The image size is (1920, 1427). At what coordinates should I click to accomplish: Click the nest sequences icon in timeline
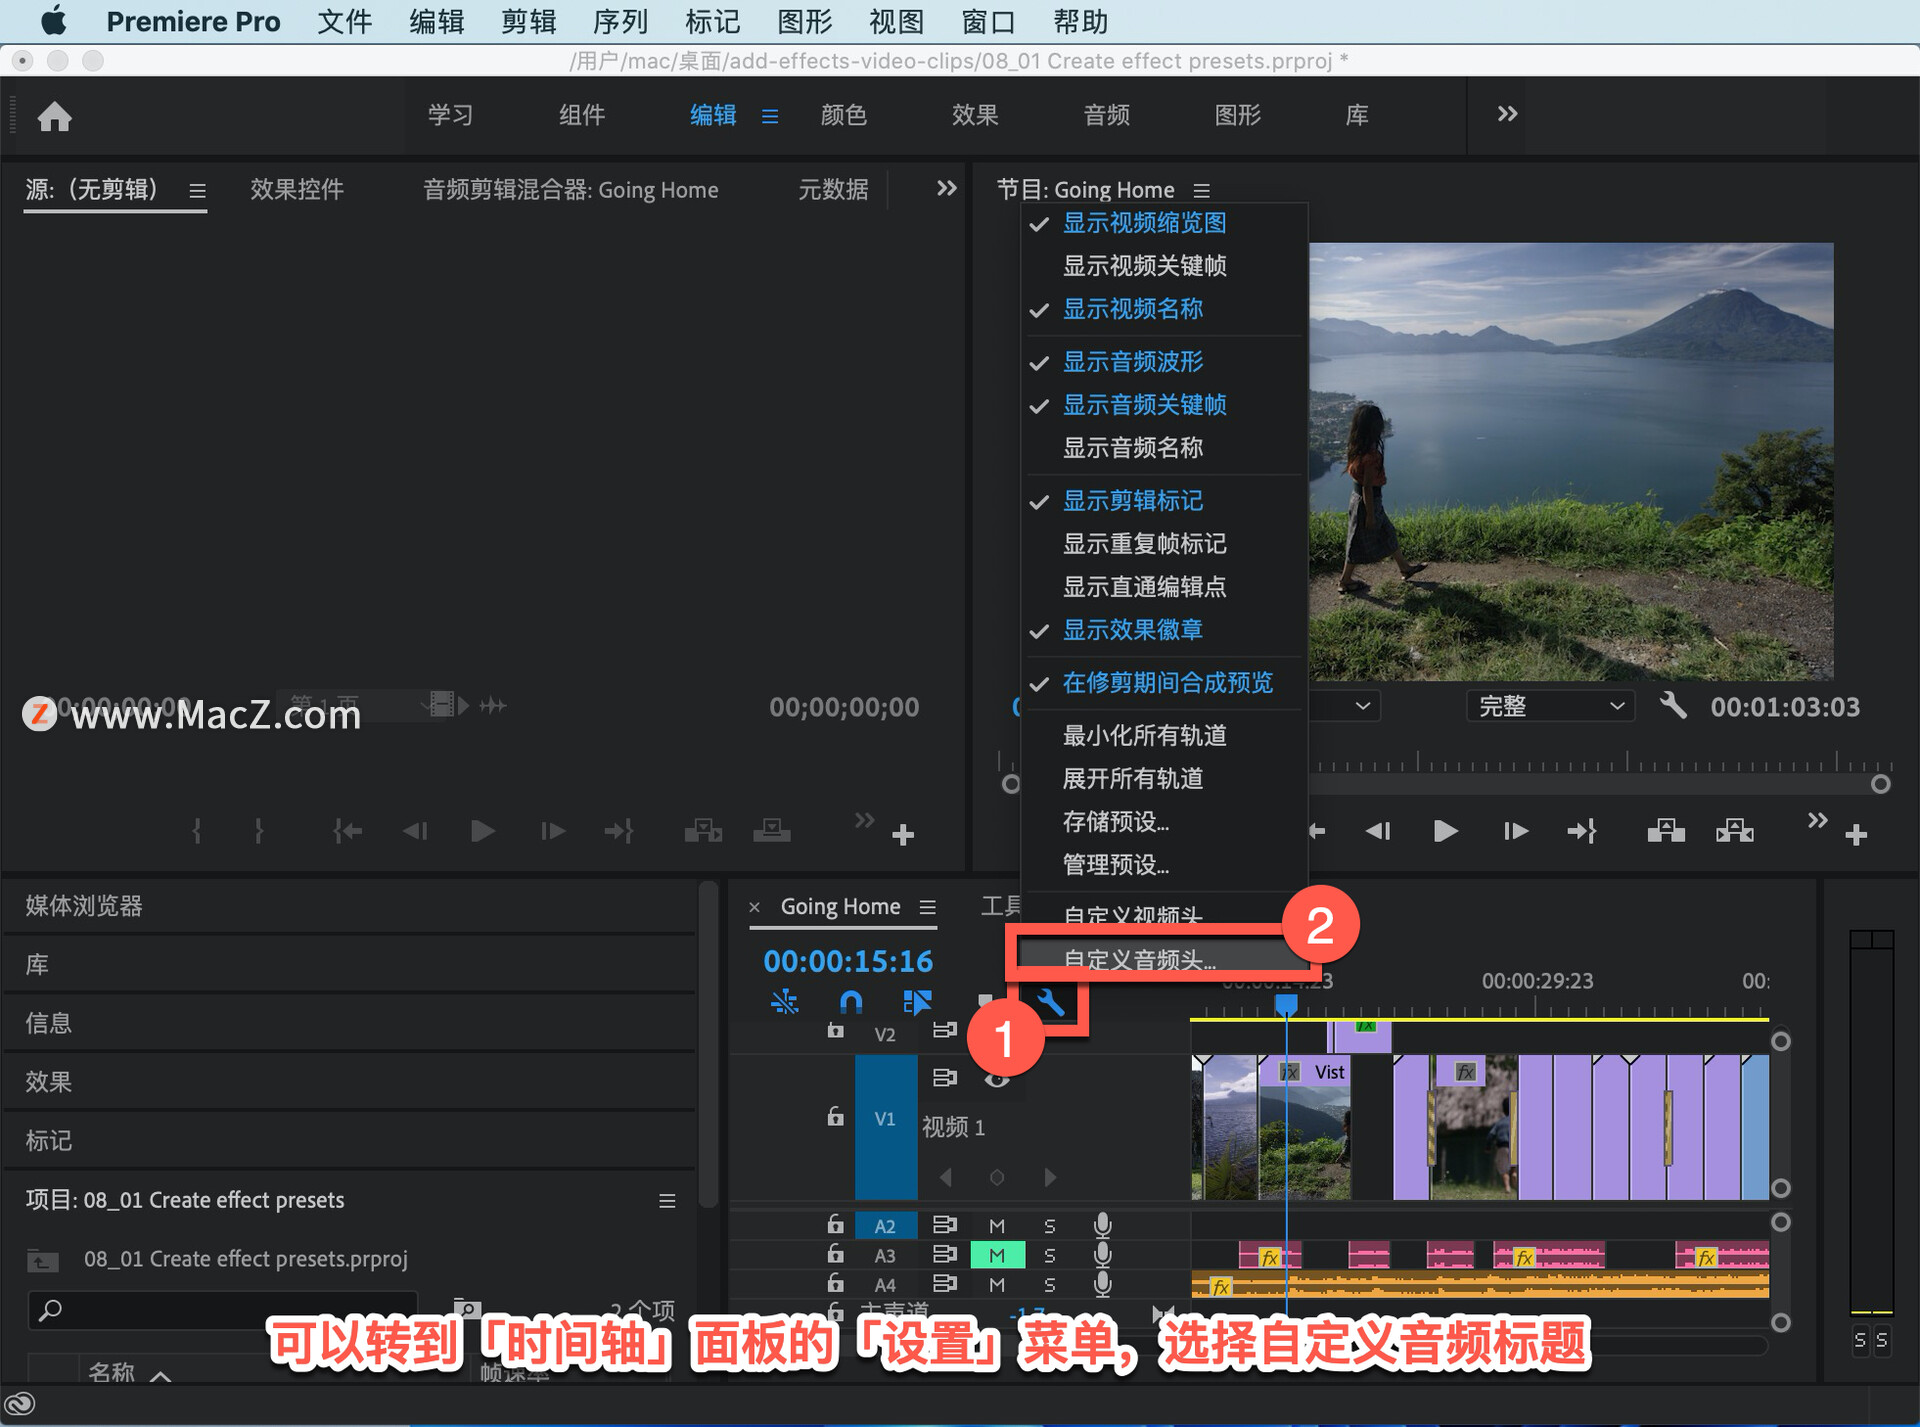[x=785, y=1002]
